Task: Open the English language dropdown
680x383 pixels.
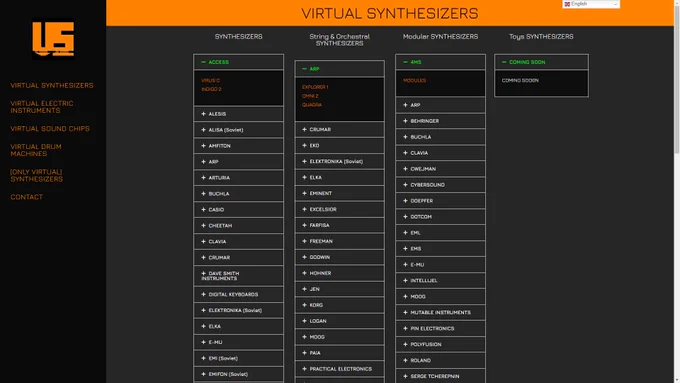Action: pyautogui.click(x=591, y=4)
